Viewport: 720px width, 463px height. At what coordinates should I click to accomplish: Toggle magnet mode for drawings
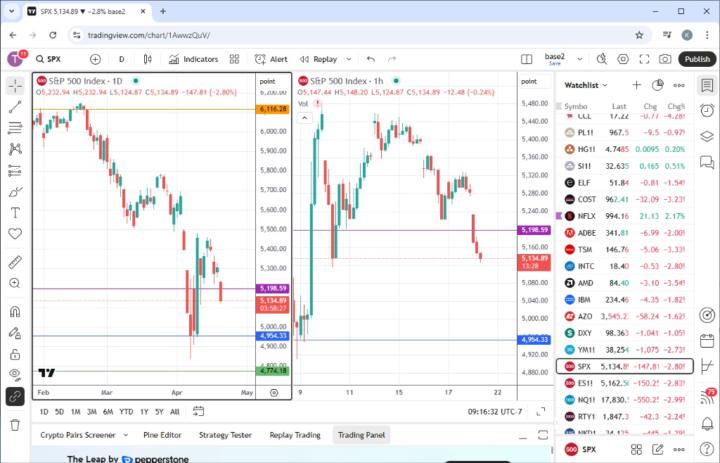click(15, 311)
